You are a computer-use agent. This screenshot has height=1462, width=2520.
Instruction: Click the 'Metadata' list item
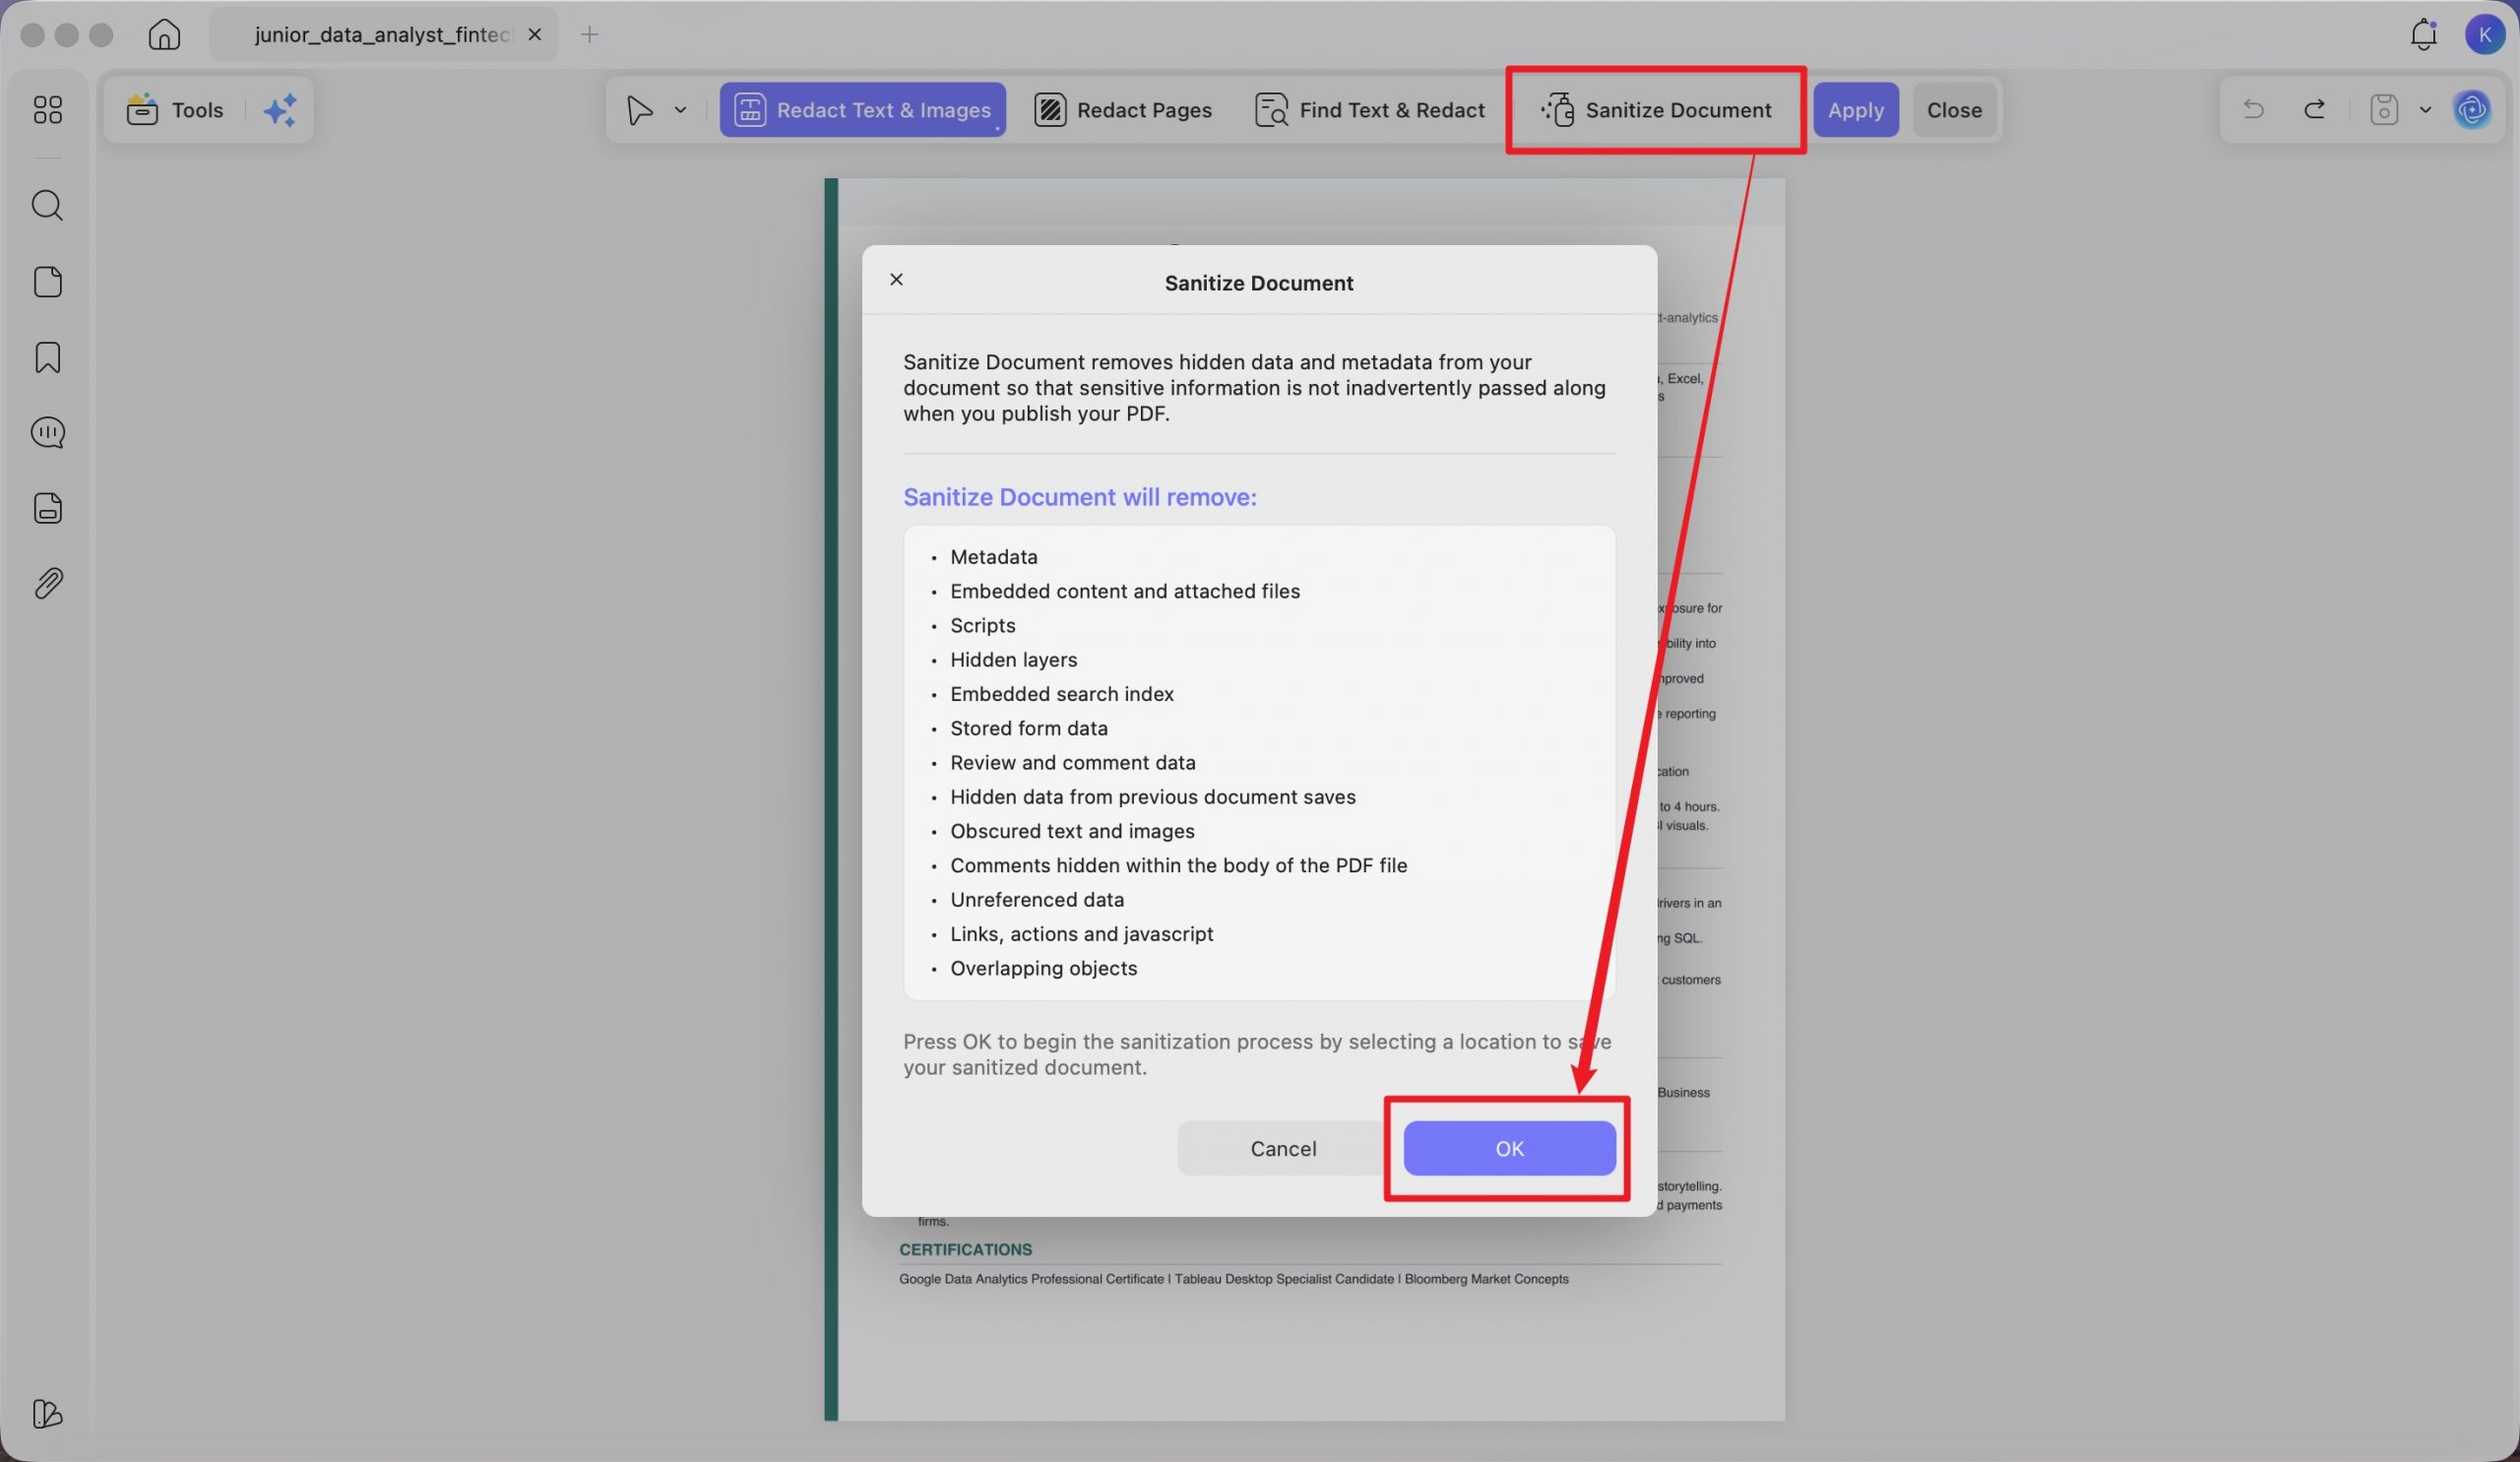pos(993,557)
